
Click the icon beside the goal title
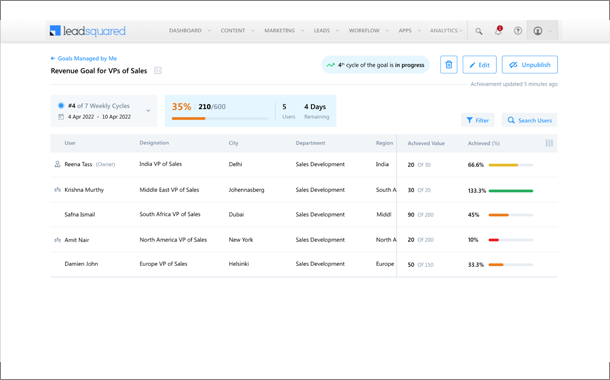point(158,70)
